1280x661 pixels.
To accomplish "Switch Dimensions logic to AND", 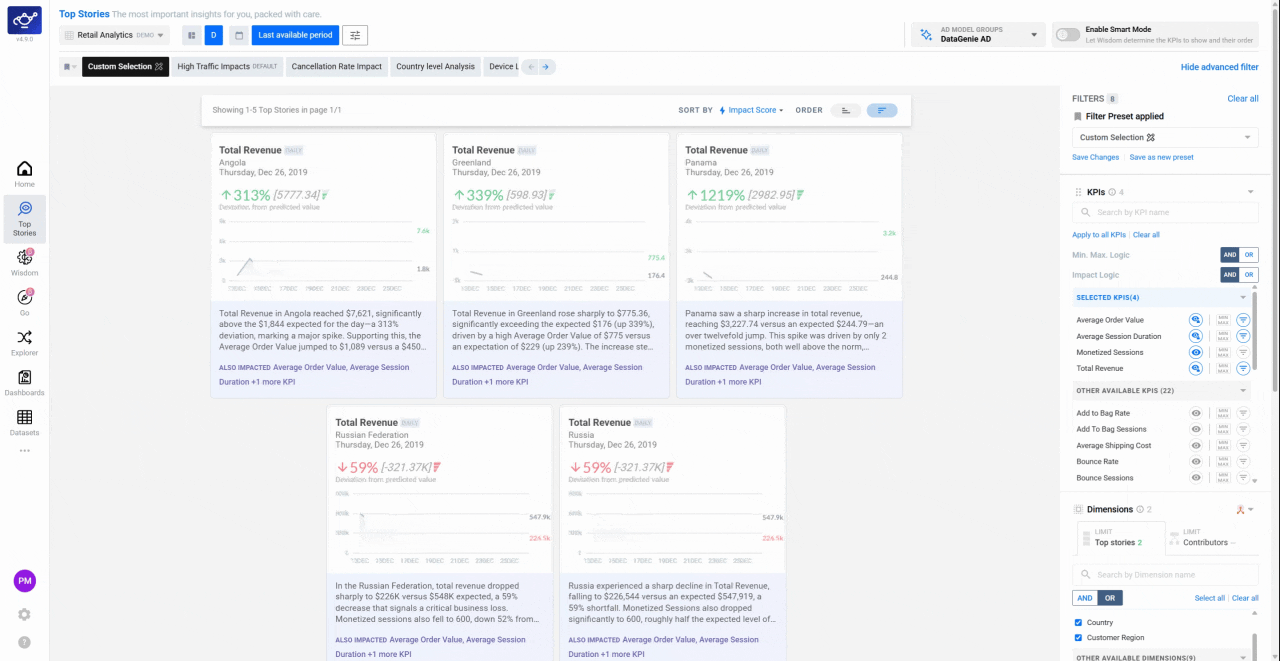I will 1084,598.
